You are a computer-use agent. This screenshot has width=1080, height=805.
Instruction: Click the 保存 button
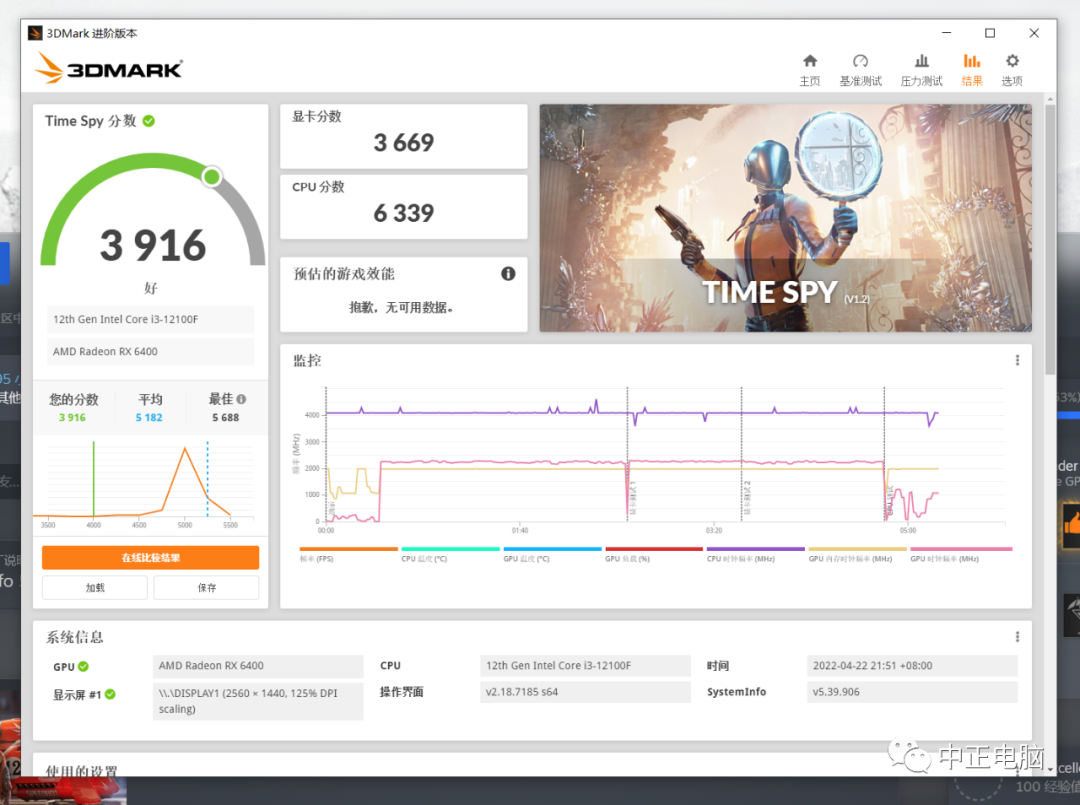tap(207, 587)
